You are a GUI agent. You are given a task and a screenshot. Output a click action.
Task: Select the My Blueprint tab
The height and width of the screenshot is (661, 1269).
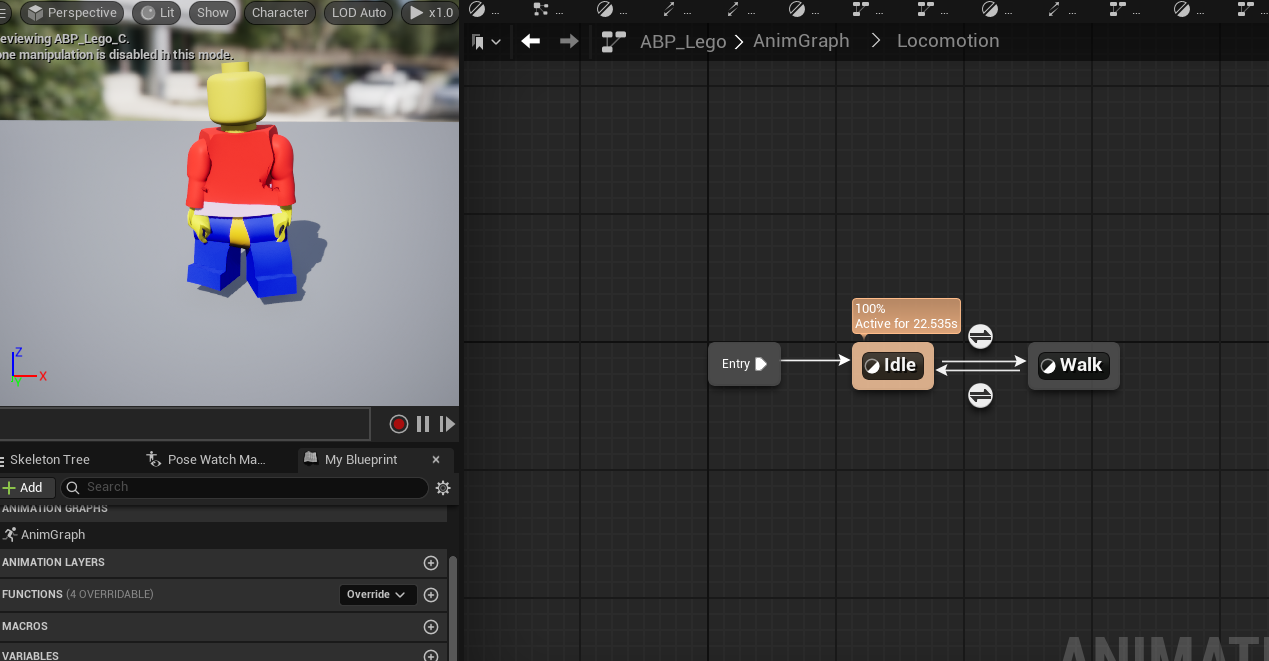tap(361, 460)
